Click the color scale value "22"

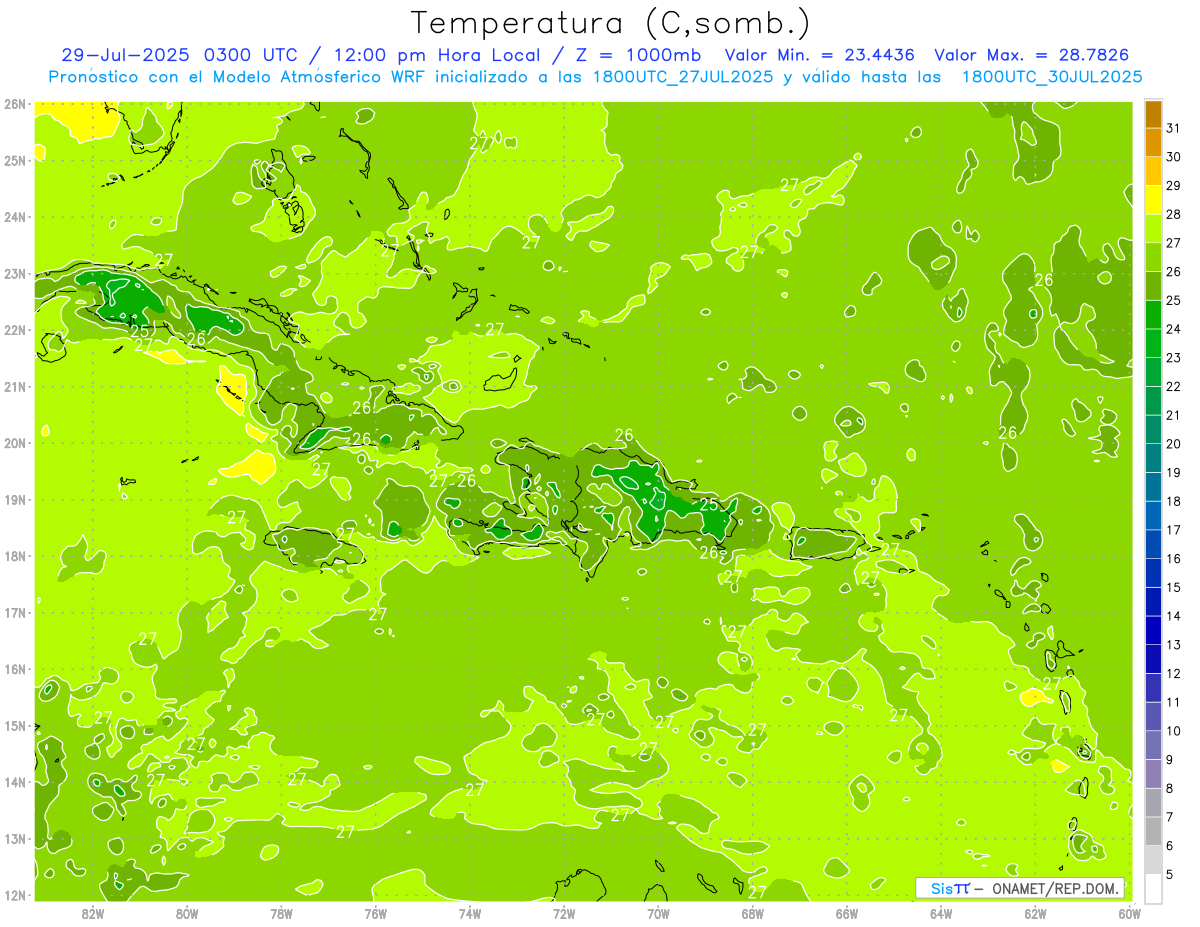pos(1173,387)
